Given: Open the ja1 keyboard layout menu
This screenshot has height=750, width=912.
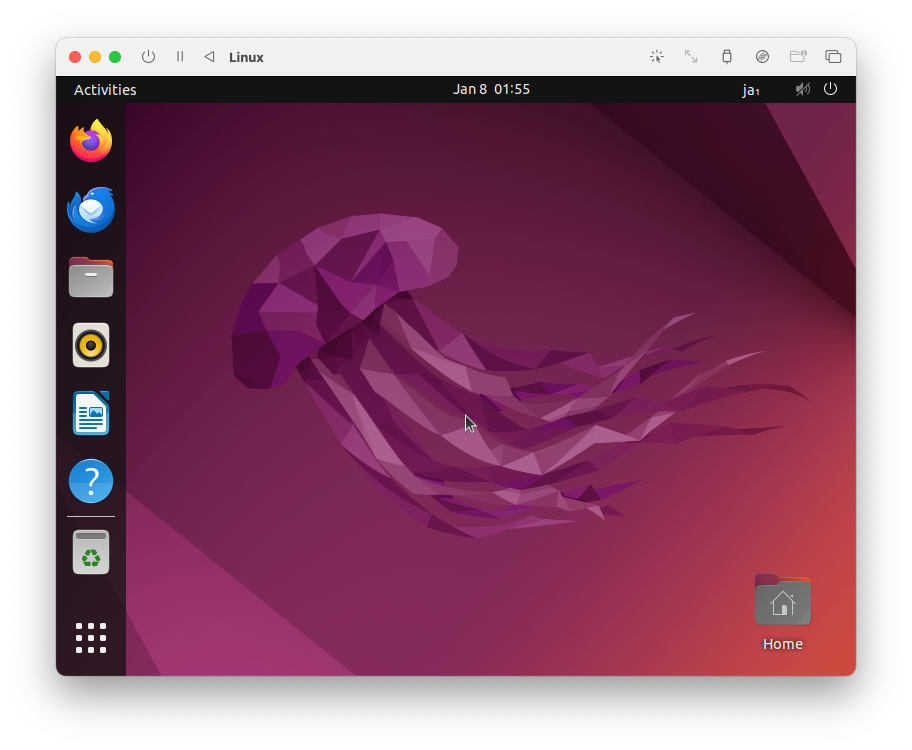Looking at the screenshot, I should click(751, 89).
